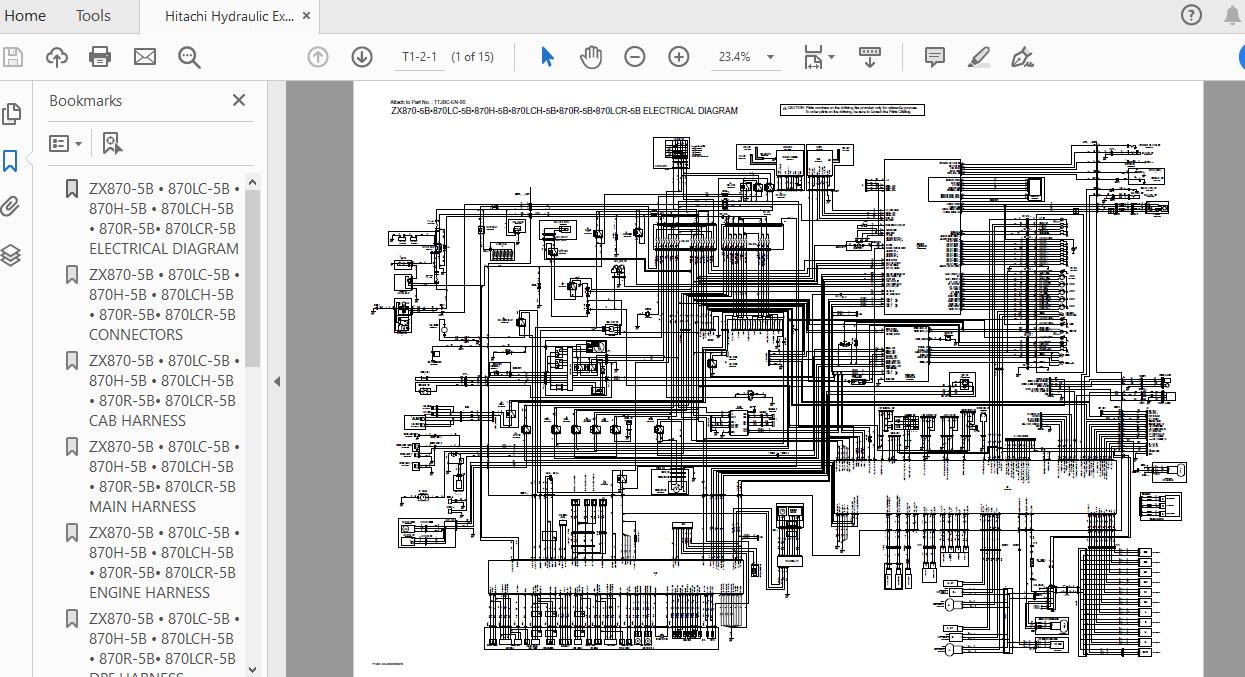Image resolution: width=1245 pixels, height=677 pixels.
Task: Open the Find text magnifier tool
Action: [x=189, y=57]
